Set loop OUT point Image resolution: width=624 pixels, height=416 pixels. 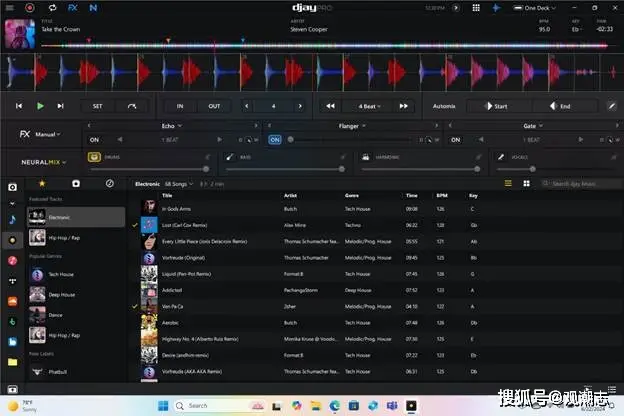coord(214,106)
